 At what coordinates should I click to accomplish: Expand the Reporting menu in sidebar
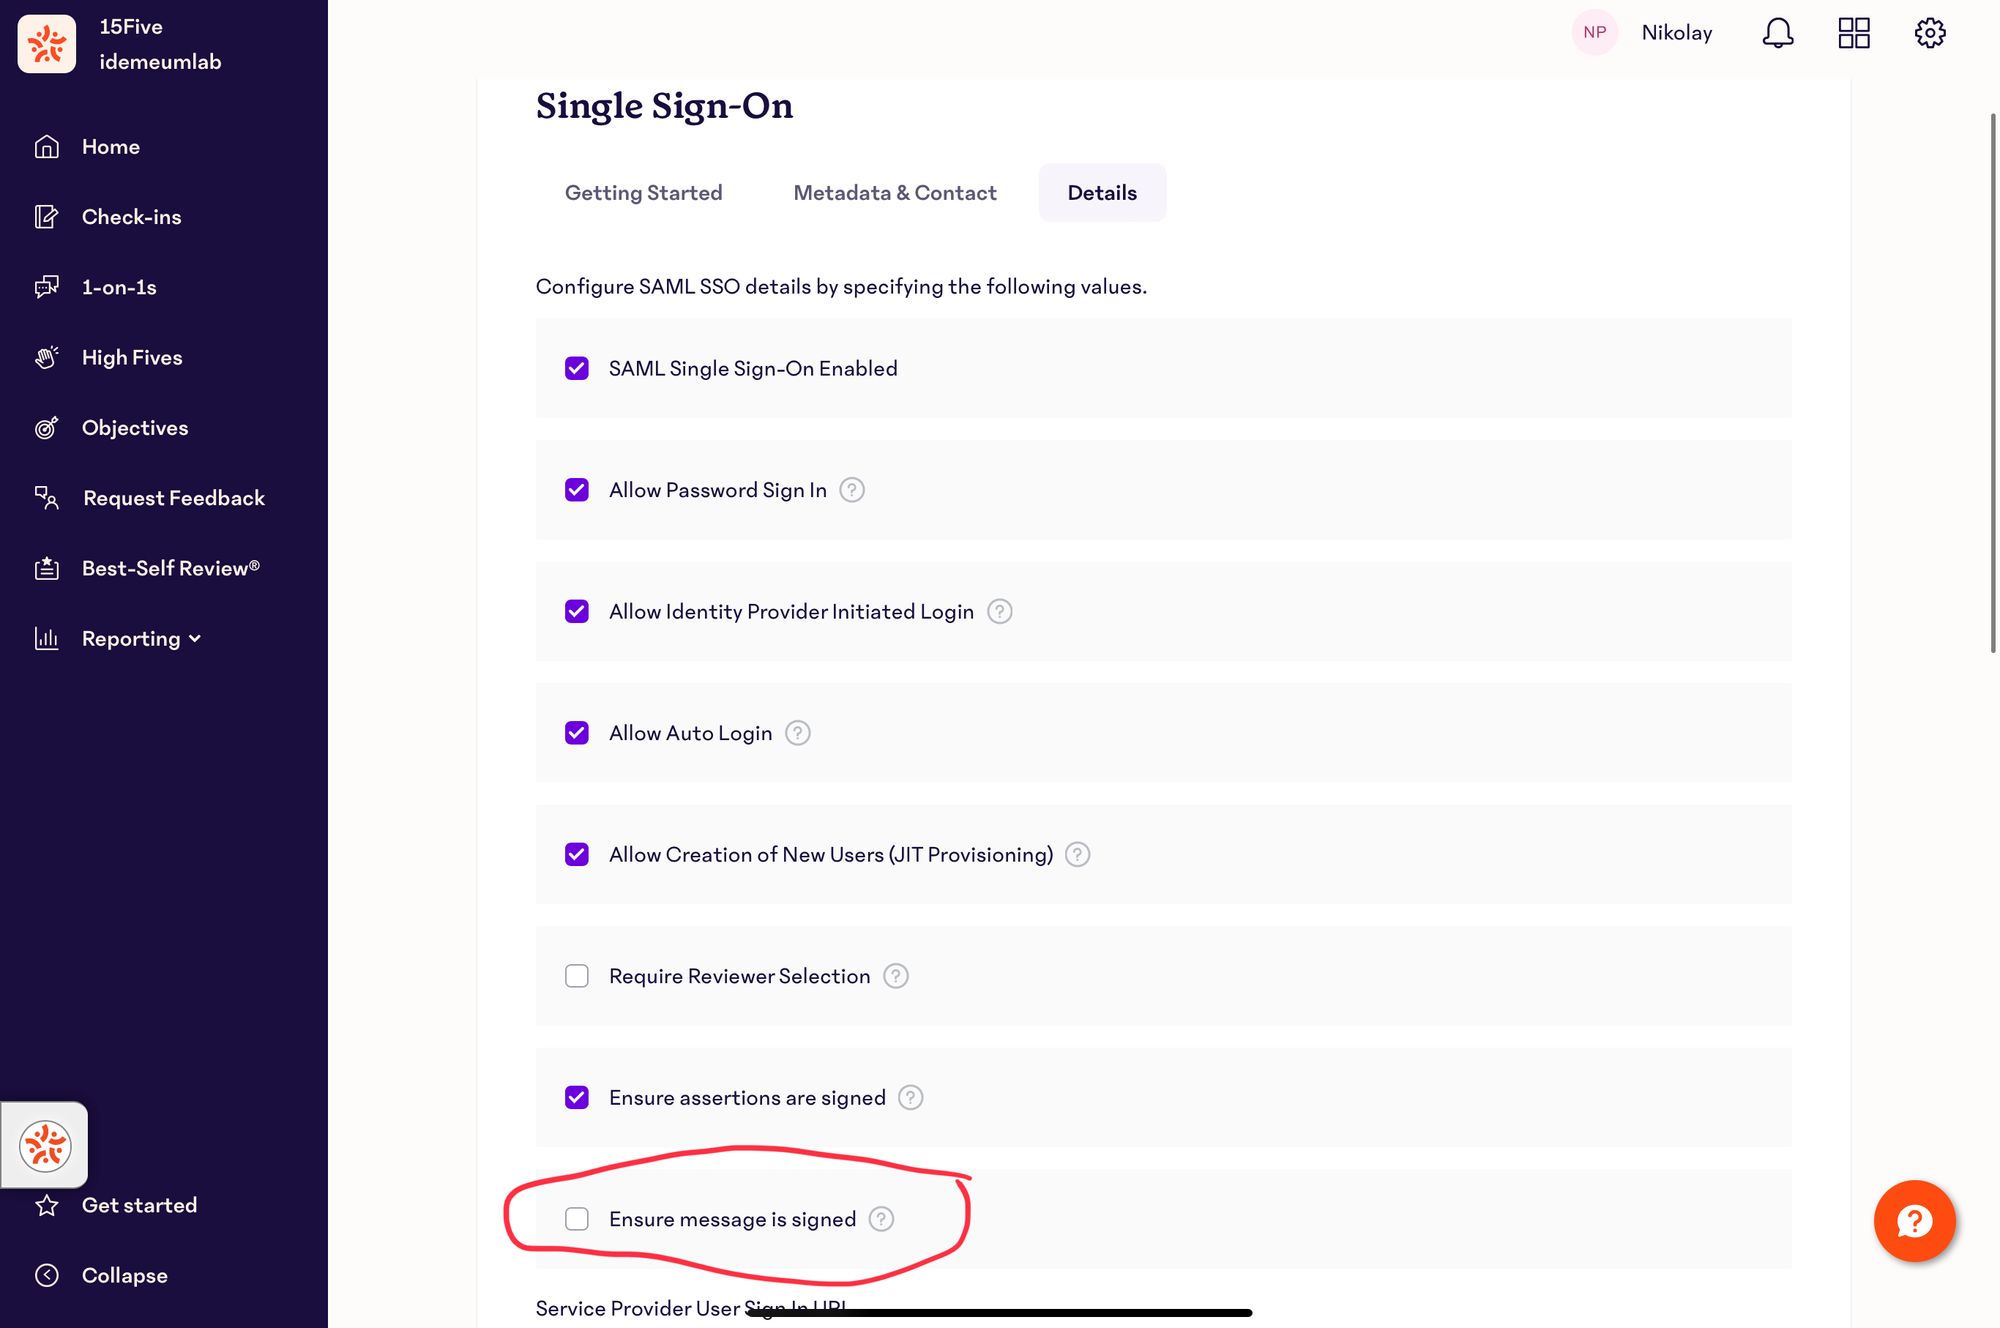pyautogui.click(x=141, y=638)
